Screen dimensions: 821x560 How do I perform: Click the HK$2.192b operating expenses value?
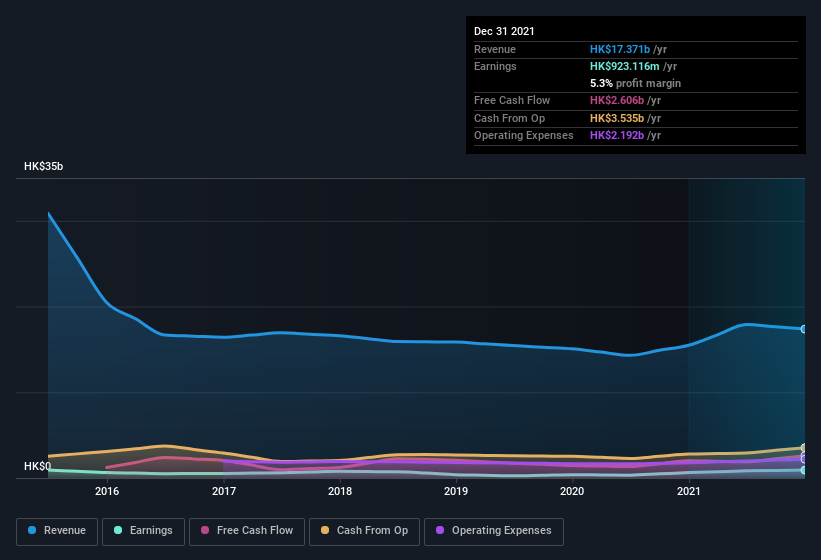pyautogui.click(x=617, y=136)
